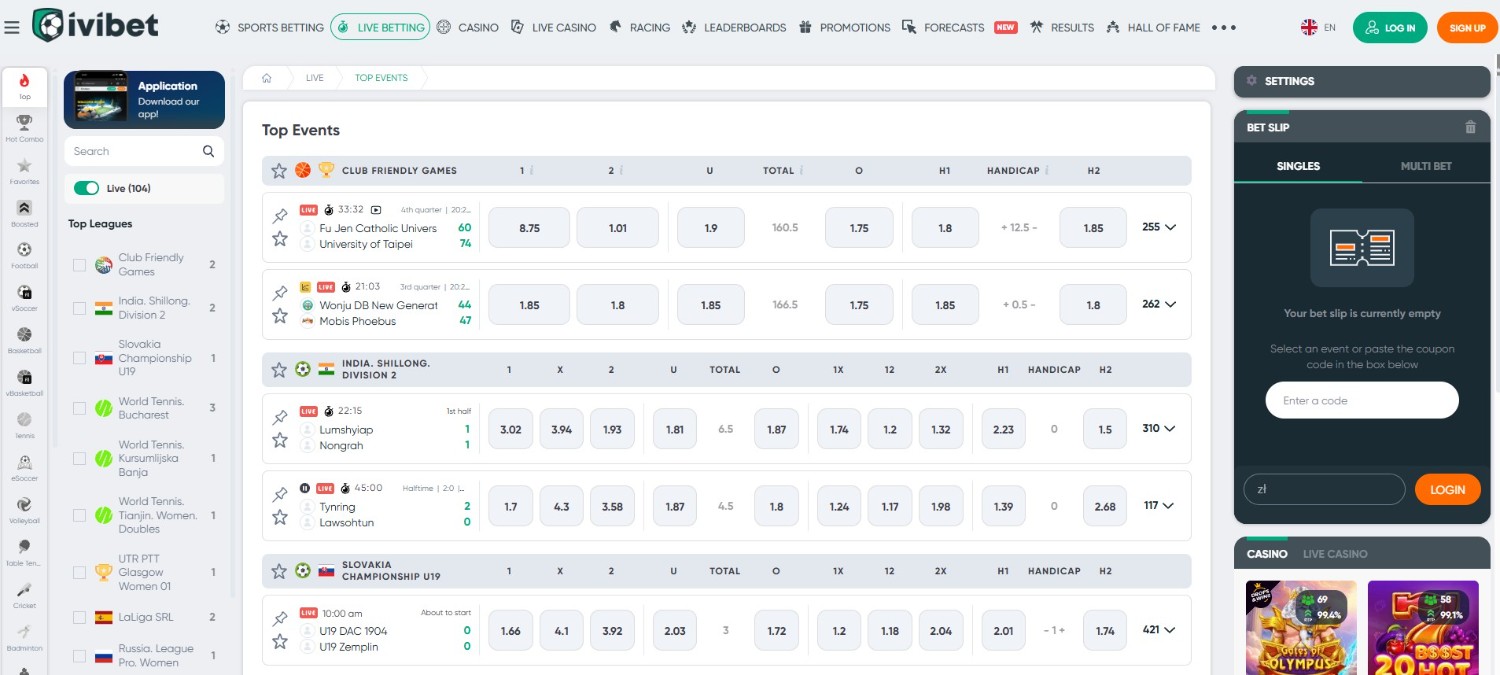Favorite the Club Friendly Games league star
The width and height of the screenshot is (1500, 675).
click(279, 171)
